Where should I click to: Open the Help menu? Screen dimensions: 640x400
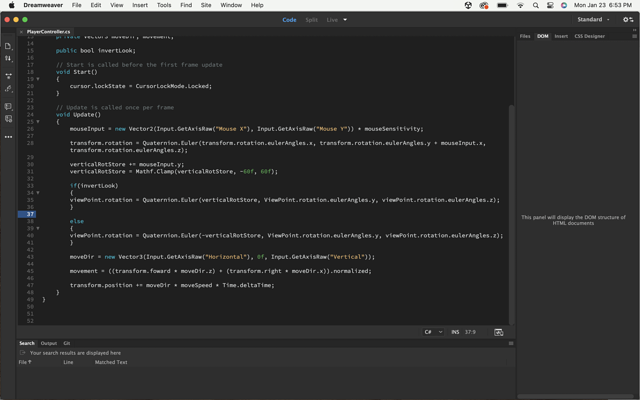point(257,5)
